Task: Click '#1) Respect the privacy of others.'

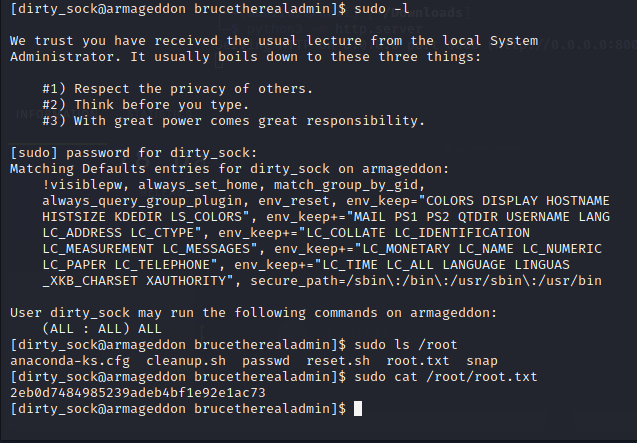Action: [x=178, y=89]
